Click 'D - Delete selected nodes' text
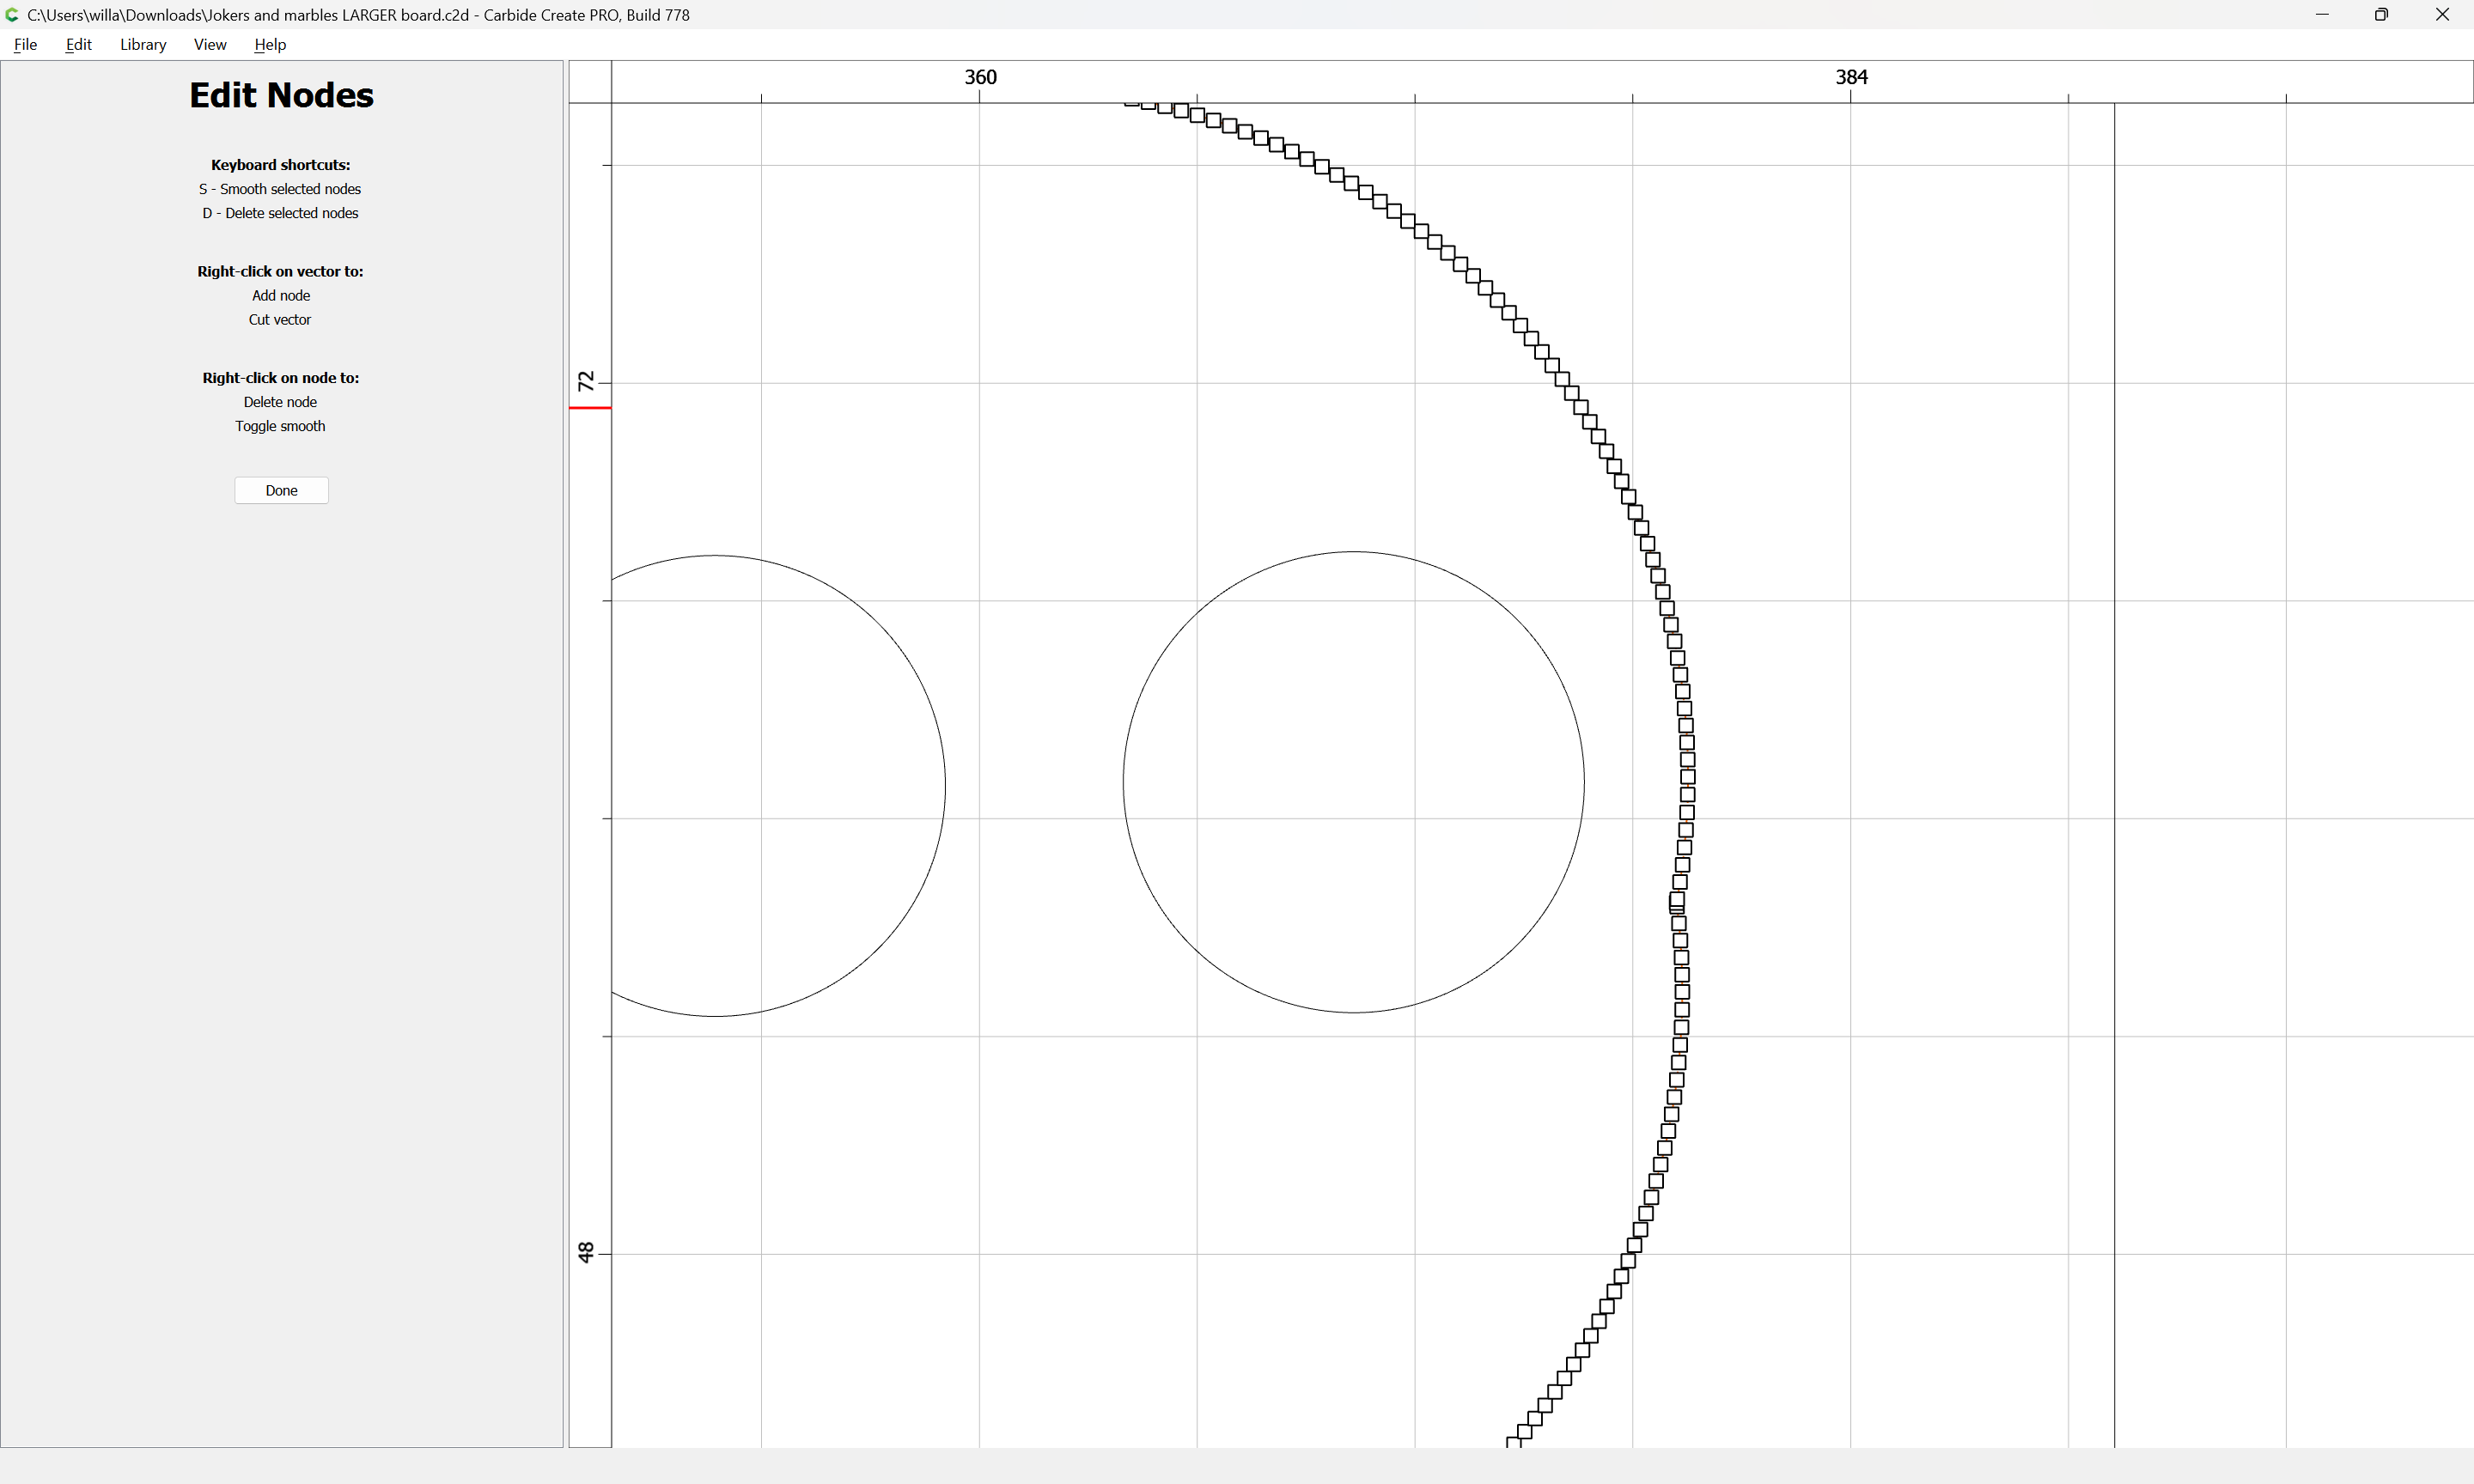This screenshot has width=2474, height=1484. click(280, 213)
